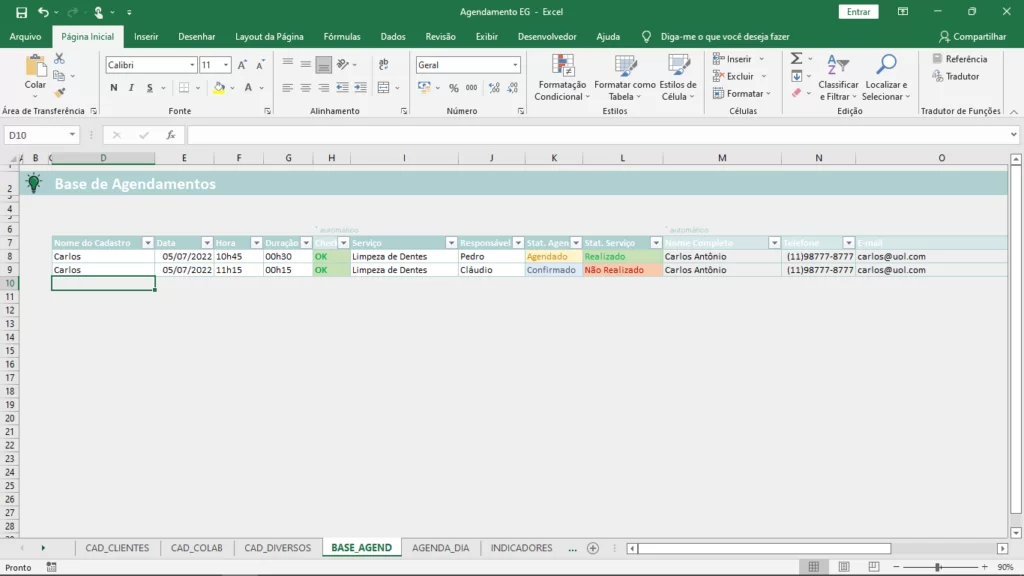Click the Save icon in quick access toolbar
Image resolution: width=1024 pixels, height=576 pixels.
[21, 12]
